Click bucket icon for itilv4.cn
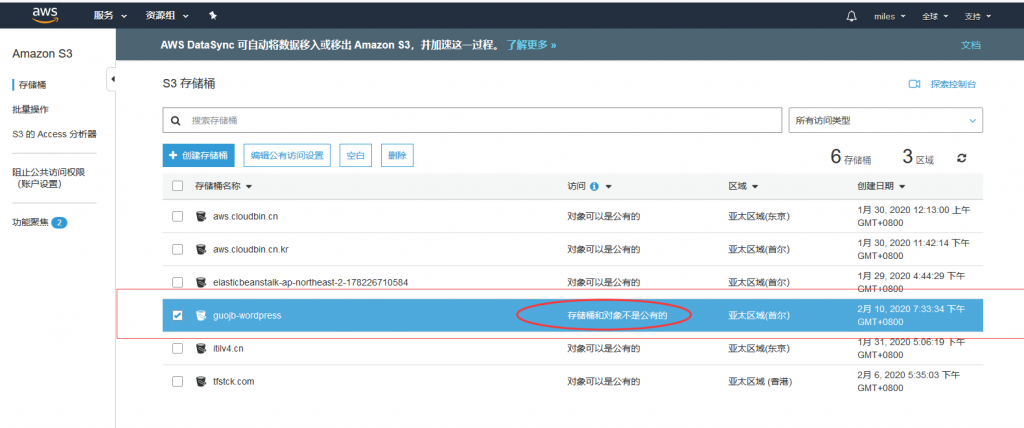Image resolution: width=1024 pixels, height=428 pixels. (x=200, y=348)
